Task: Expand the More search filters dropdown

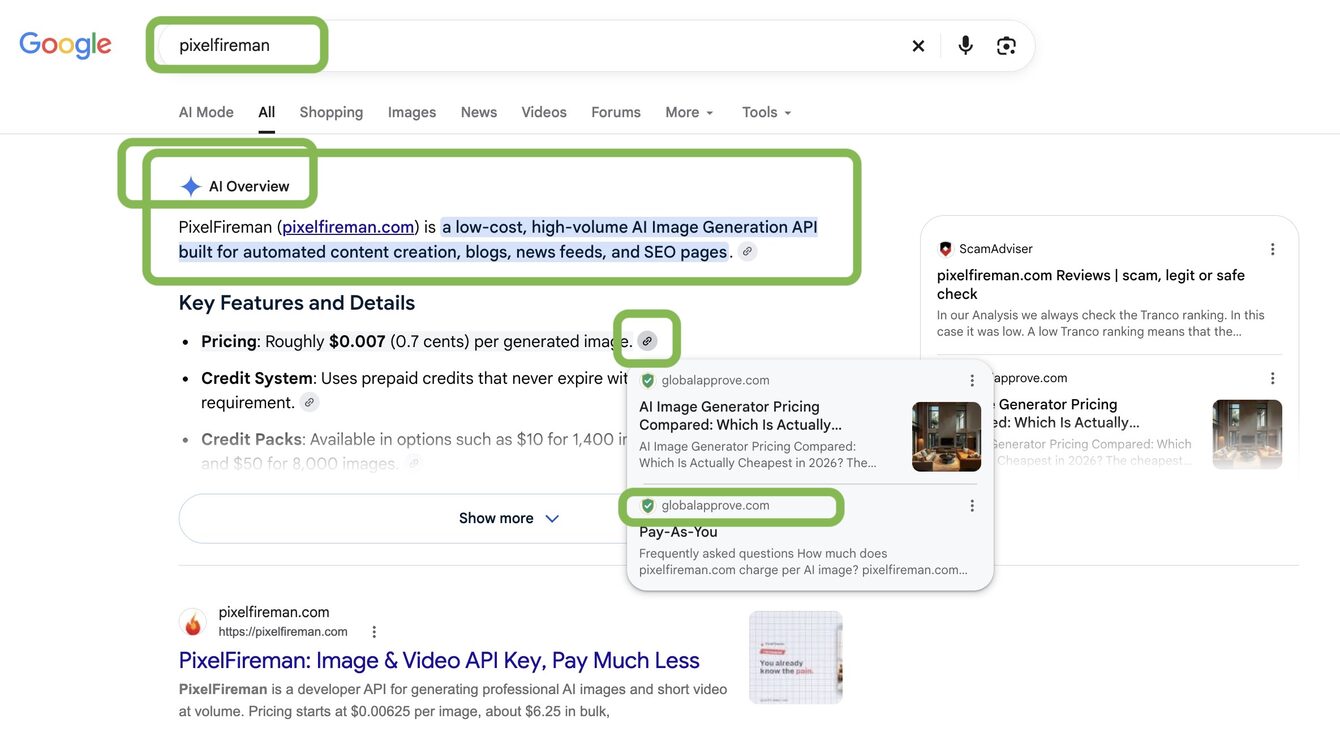Action: point(689,112)
